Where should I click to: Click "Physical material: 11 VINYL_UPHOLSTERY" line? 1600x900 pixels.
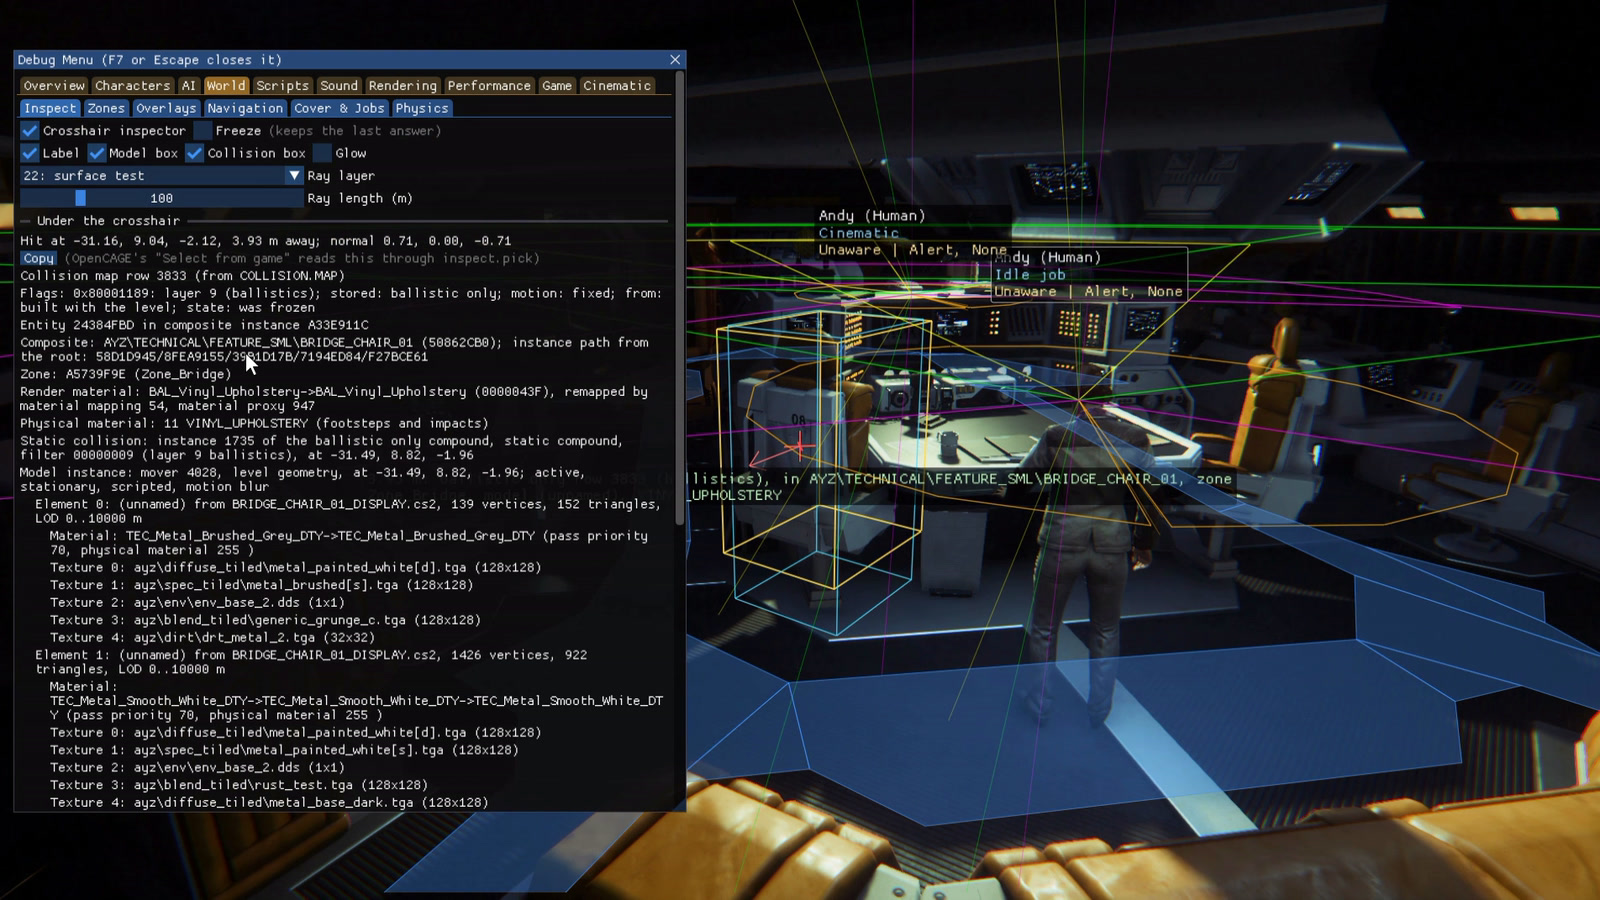254,424
